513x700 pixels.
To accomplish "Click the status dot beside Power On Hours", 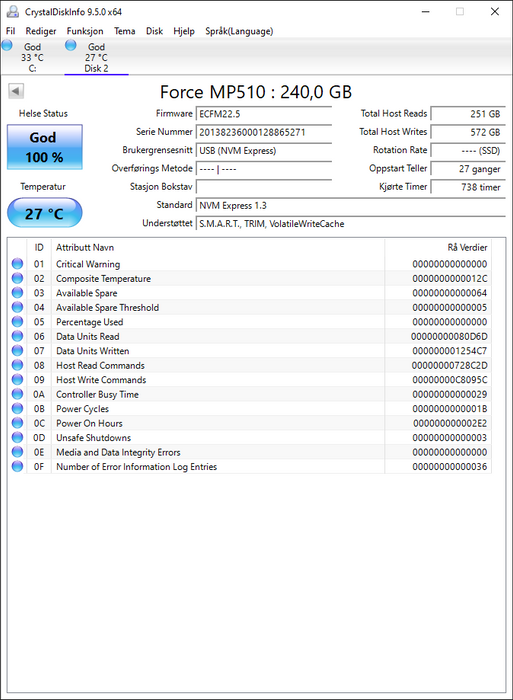I will tap(17, 423).
